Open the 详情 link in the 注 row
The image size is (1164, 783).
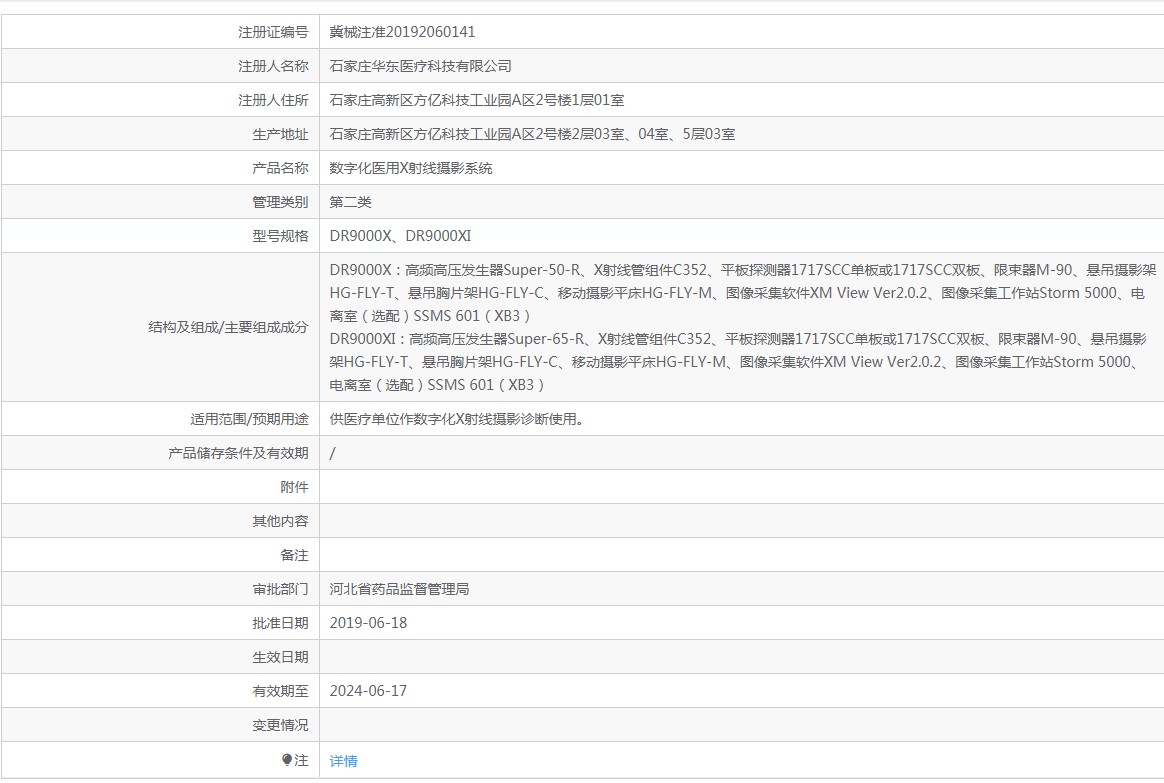[343, 761]
